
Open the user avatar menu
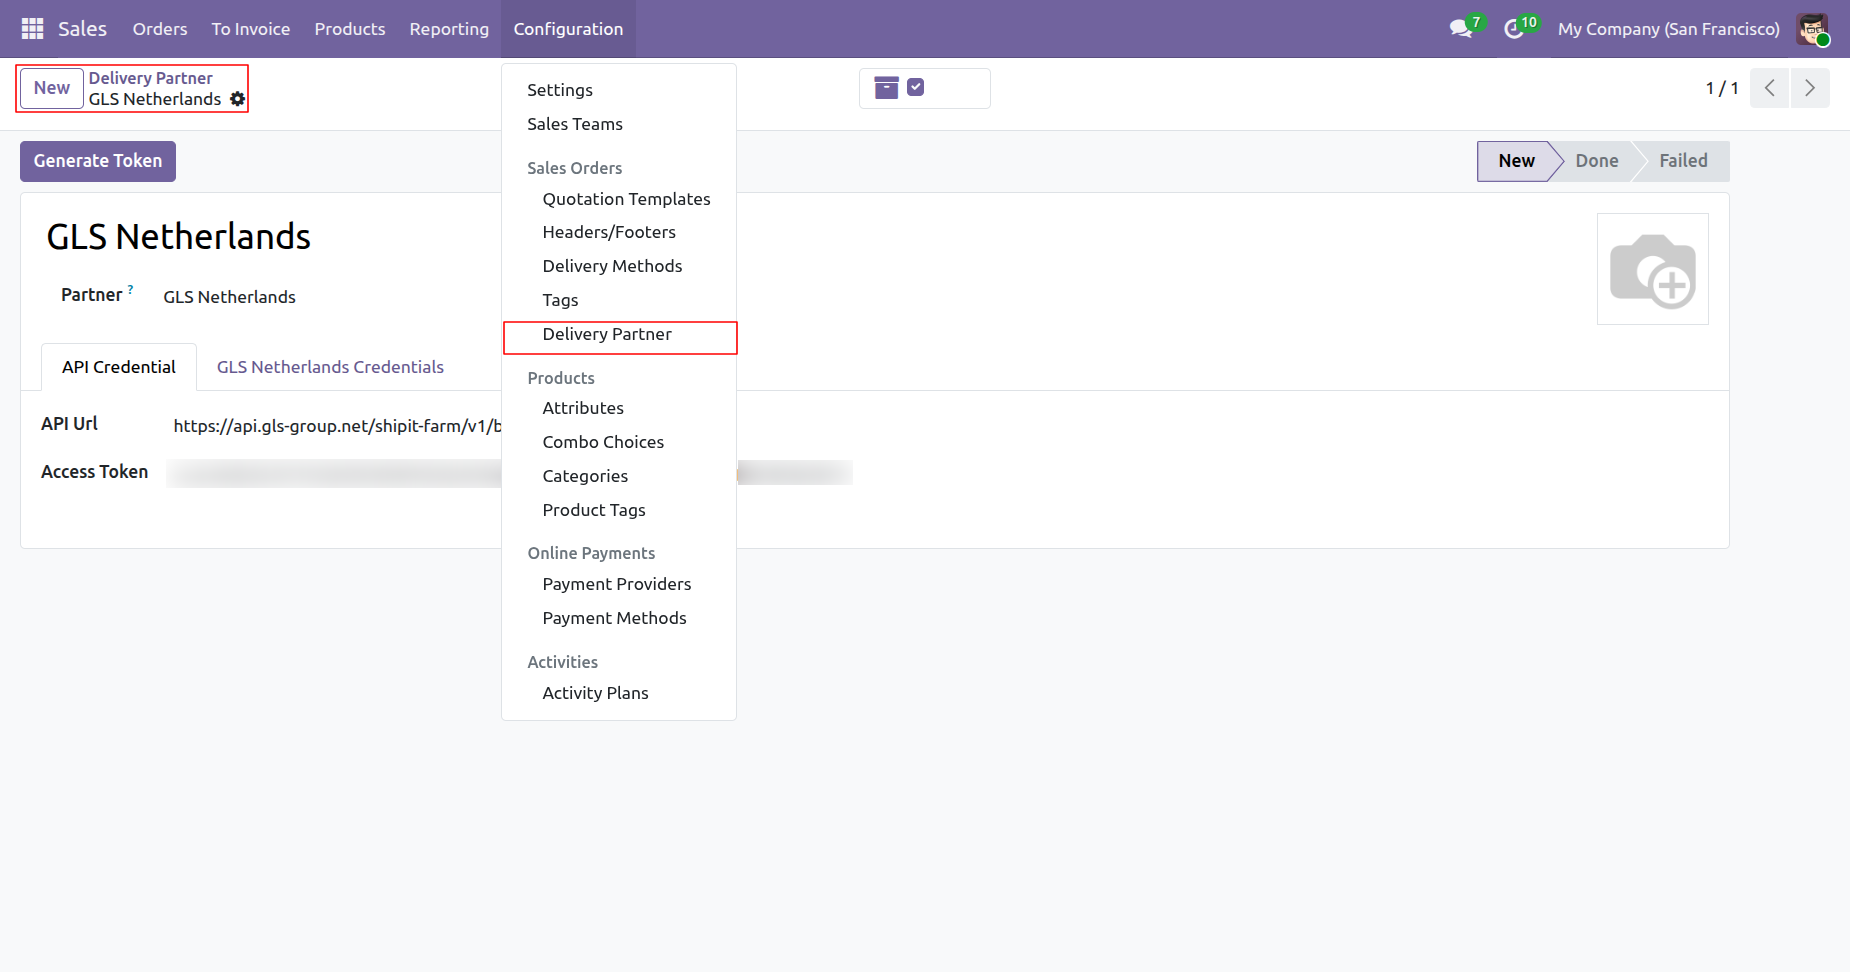click(1812, 29)
